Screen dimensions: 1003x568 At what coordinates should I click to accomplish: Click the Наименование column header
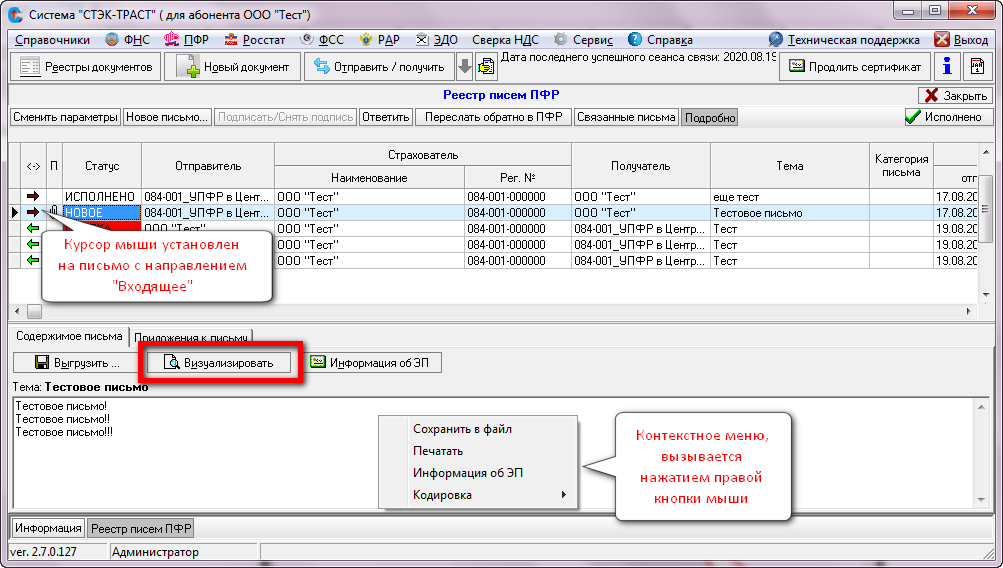pyautogui.click(x=369, y=178)
